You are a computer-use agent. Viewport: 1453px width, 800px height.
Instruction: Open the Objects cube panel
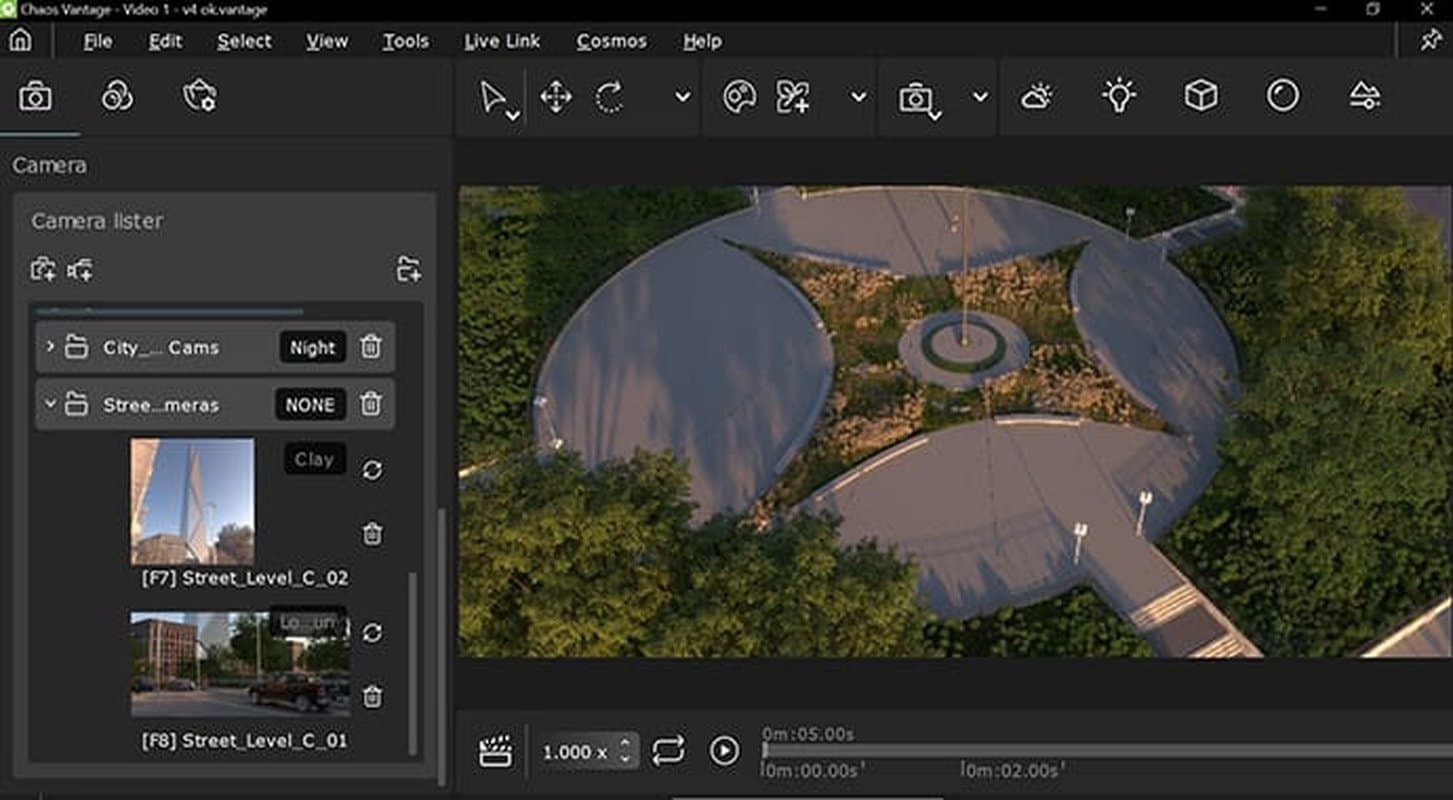click(1200, 96)
